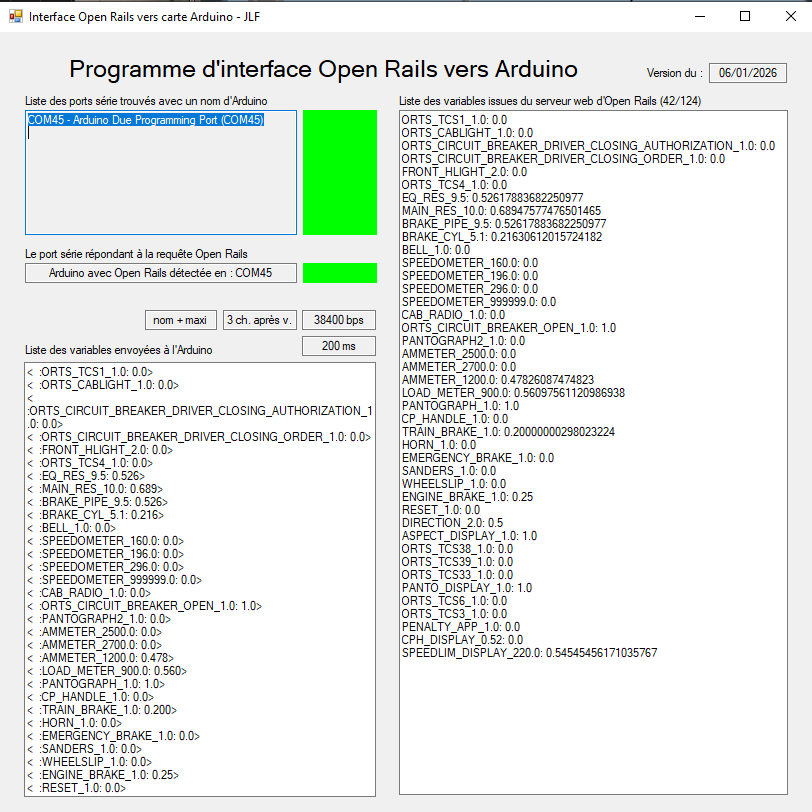Click the application icon in the title bar
The width and height of the screenshot is (812, 812).
coord(15,17)
